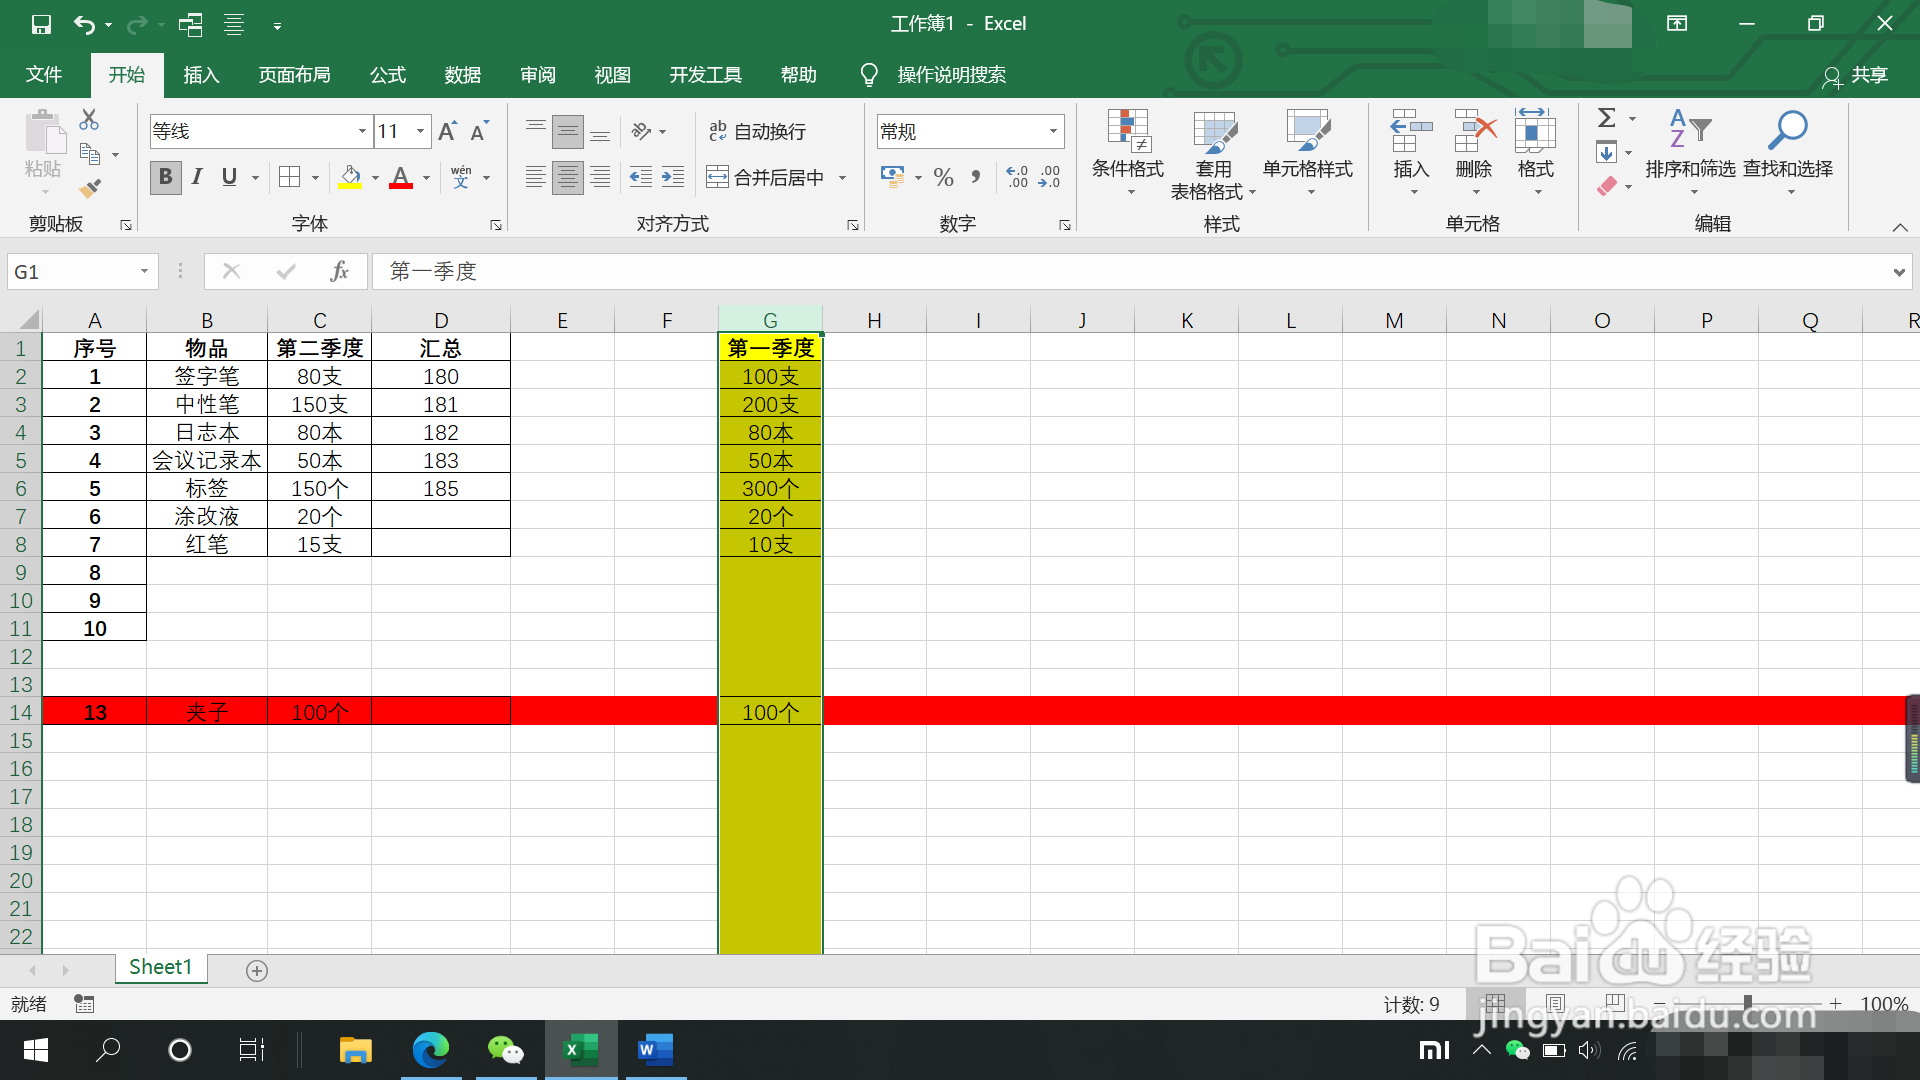The width and height of the screenshot is (1920, 1080).
Task: Click the Insert Function fx icon
Action: (x=339, y=272)
